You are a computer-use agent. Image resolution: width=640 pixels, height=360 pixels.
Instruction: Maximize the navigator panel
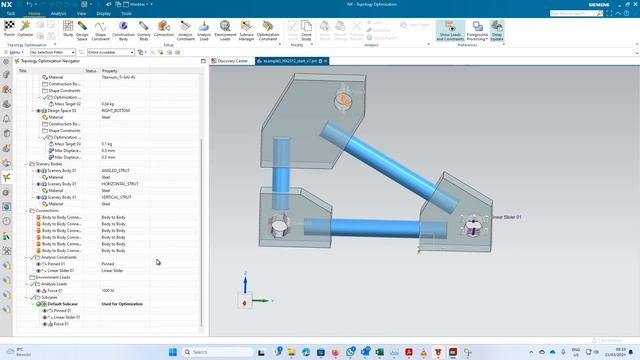(x=203, y=61)
